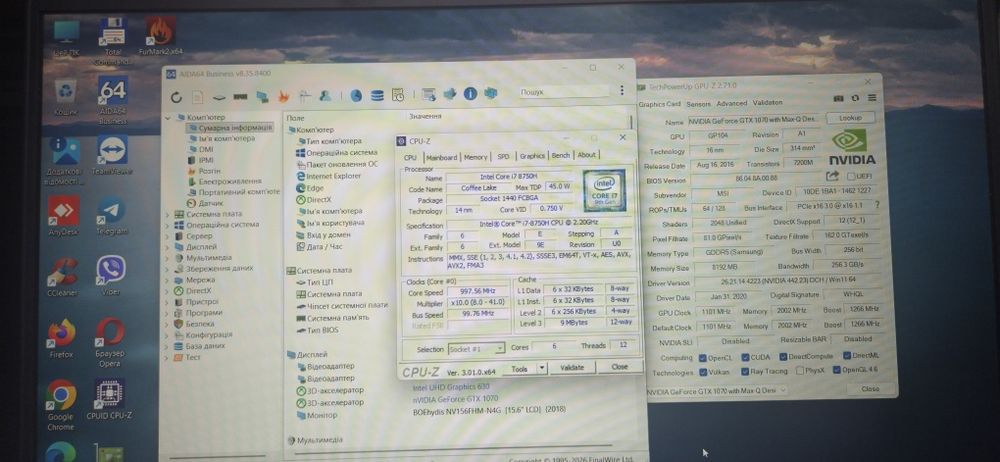Expand the Операційна система tree node
Screen dimensions: 1000x462
169,225
